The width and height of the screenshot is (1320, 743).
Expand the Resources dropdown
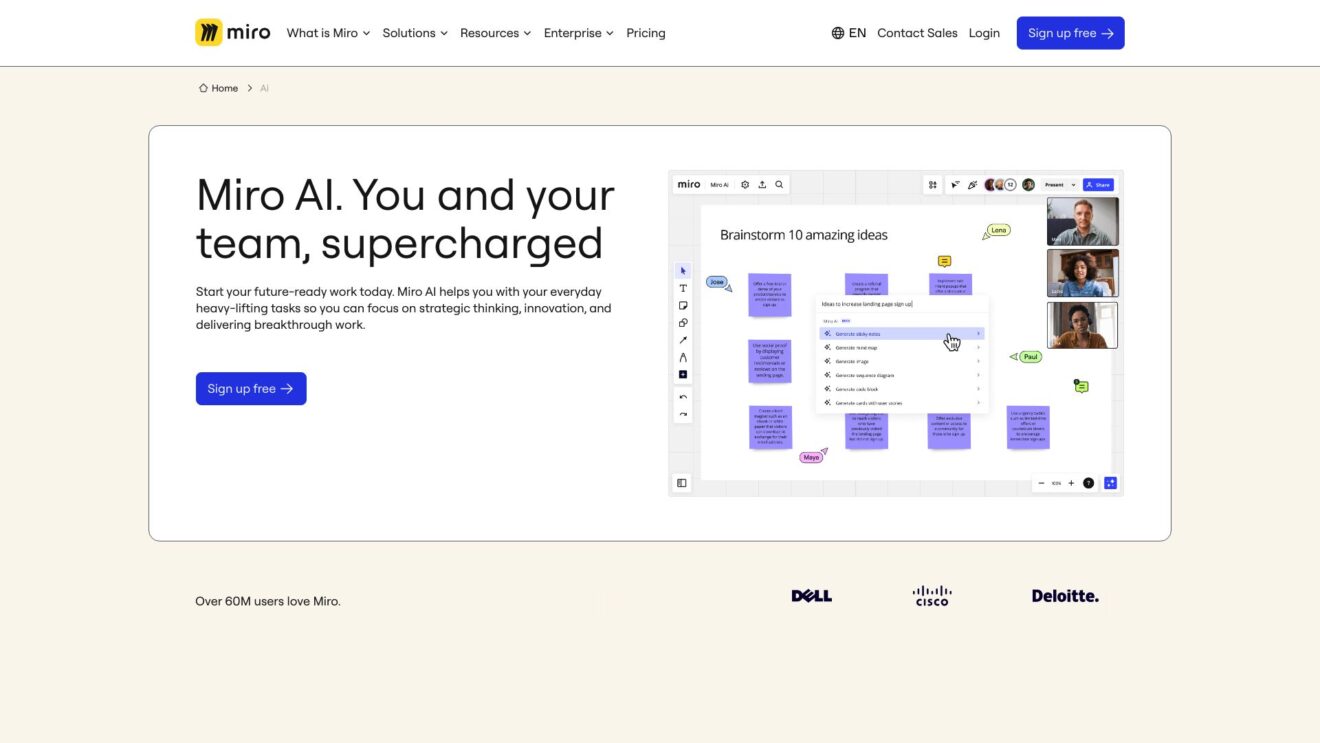tap(495, 33)
